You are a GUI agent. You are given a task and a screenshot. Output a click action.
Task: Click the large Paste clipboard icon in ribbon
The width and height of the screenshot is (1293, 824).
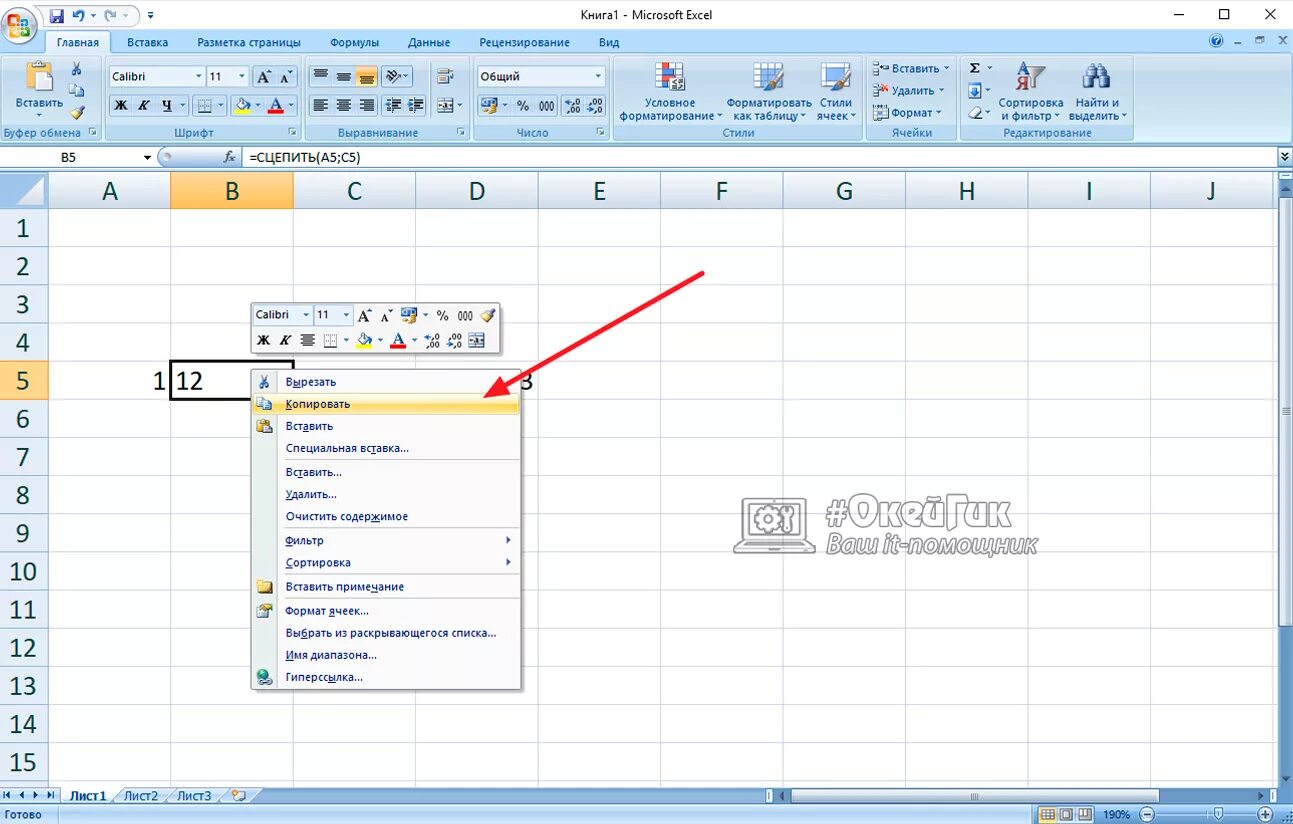tap(38, 78)
